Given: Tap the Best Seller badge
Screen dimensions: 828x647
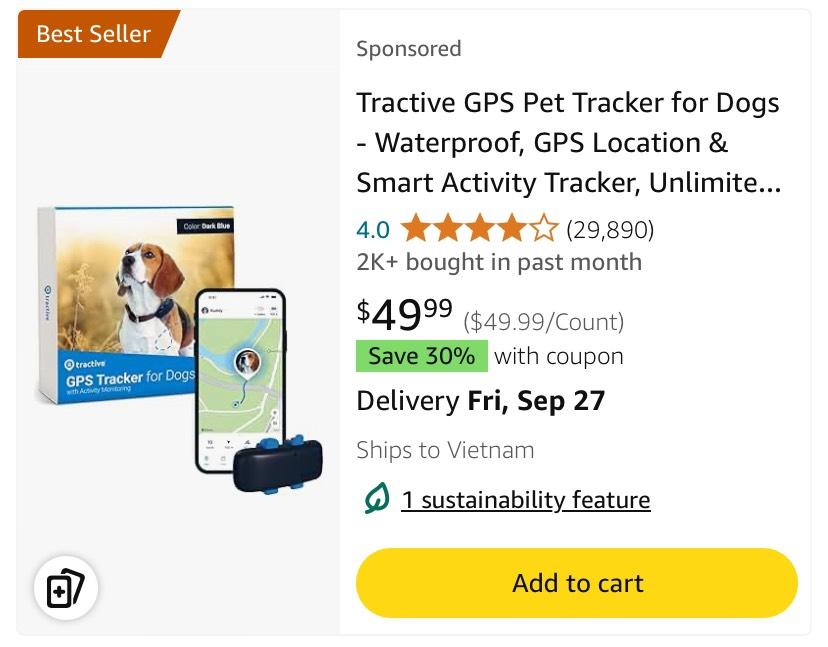Looking at the screenshot, I should 97,34.
